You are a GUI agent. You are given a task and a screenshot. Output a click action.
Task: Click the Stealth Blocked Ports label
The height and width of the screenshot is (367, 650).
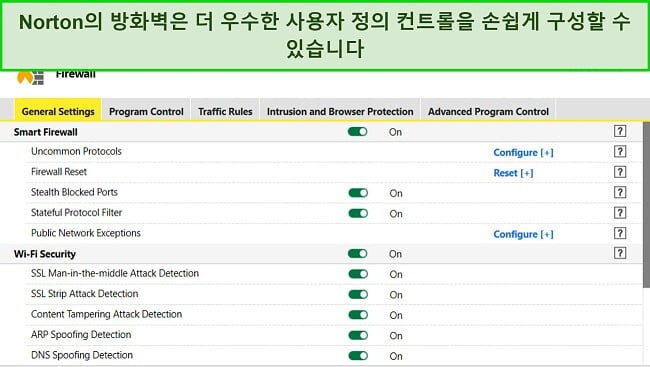(x=74, y=192)
